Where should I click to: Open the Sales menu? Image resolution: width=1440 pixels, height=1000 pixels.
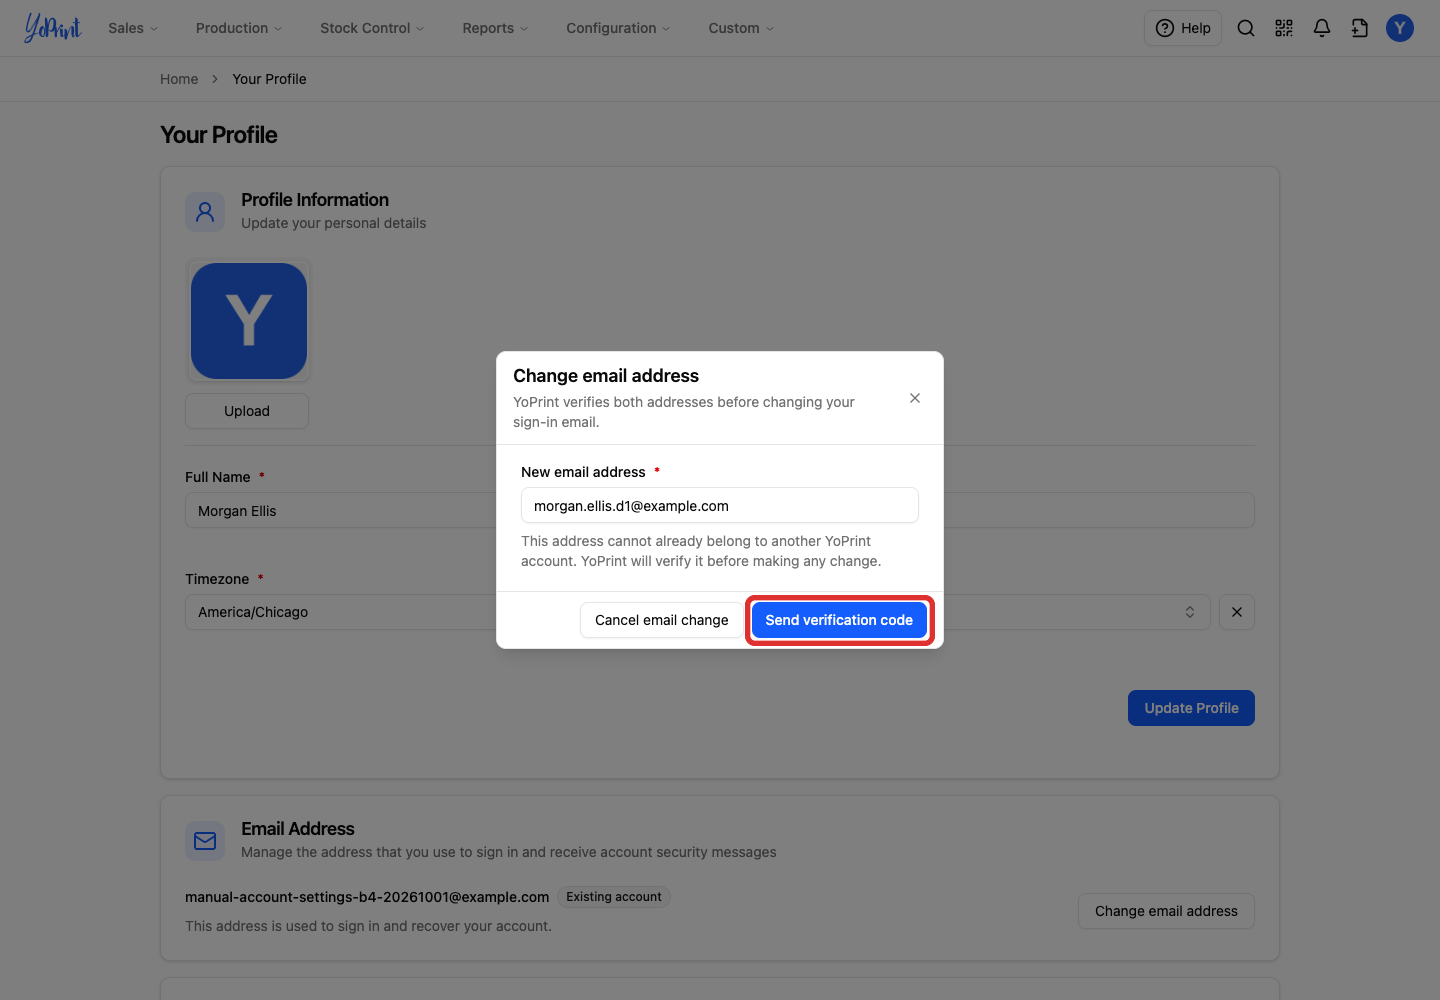coord(133,28)
